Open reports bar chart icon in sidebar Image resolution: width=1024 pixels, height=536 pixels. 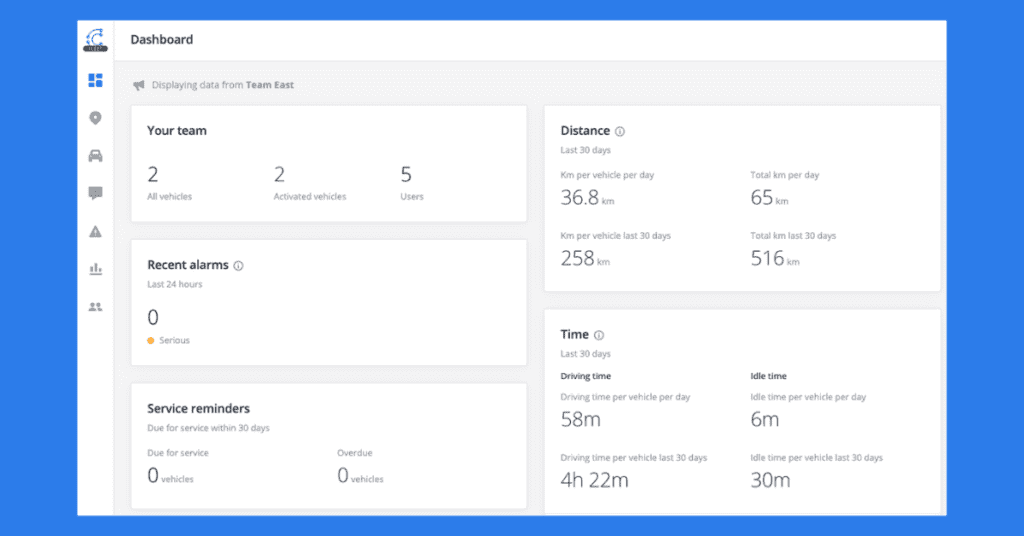coord(95,269)
